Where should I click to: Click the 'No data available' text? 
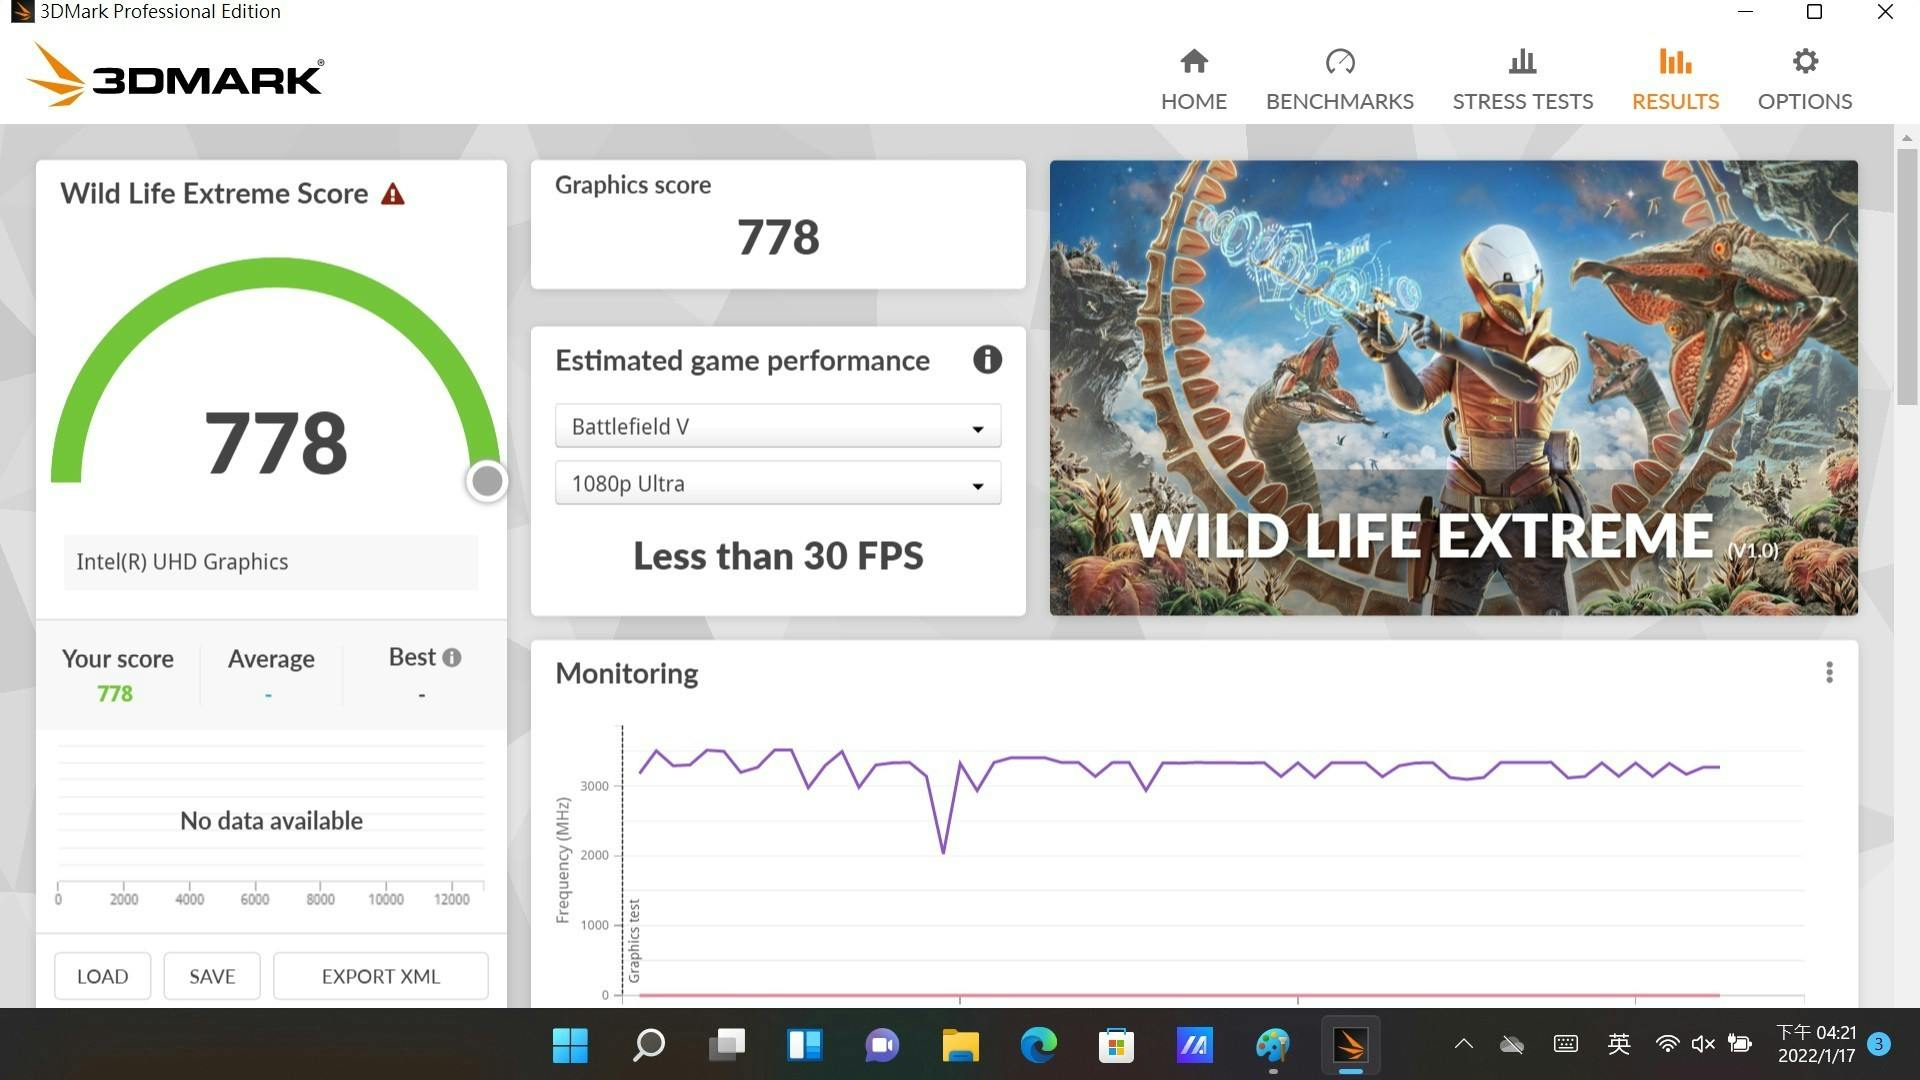click(271, 821)
